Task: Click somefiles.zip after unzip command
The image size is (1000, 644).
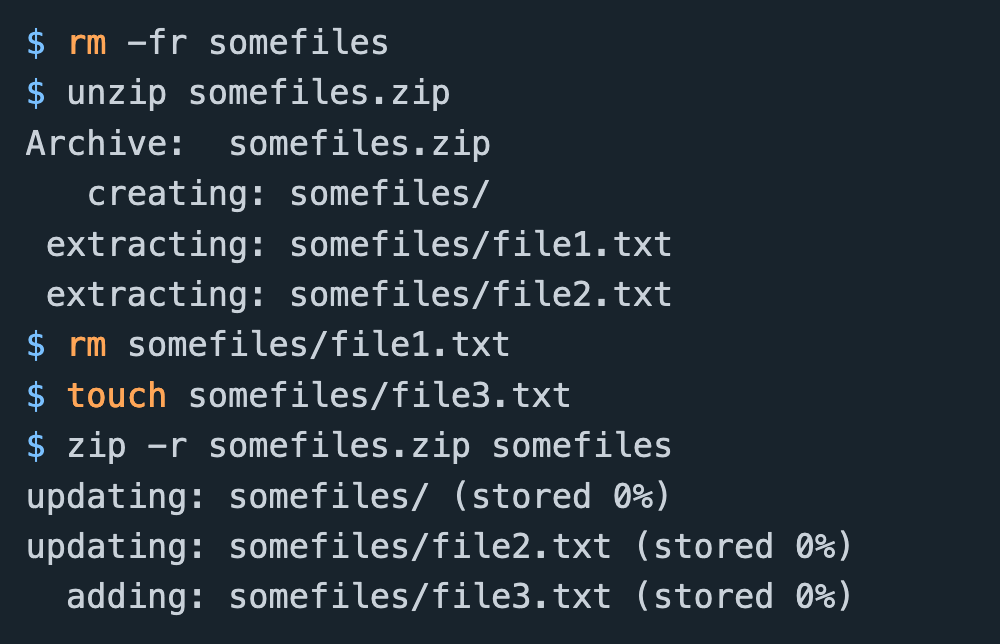Action: pos(320,94)
